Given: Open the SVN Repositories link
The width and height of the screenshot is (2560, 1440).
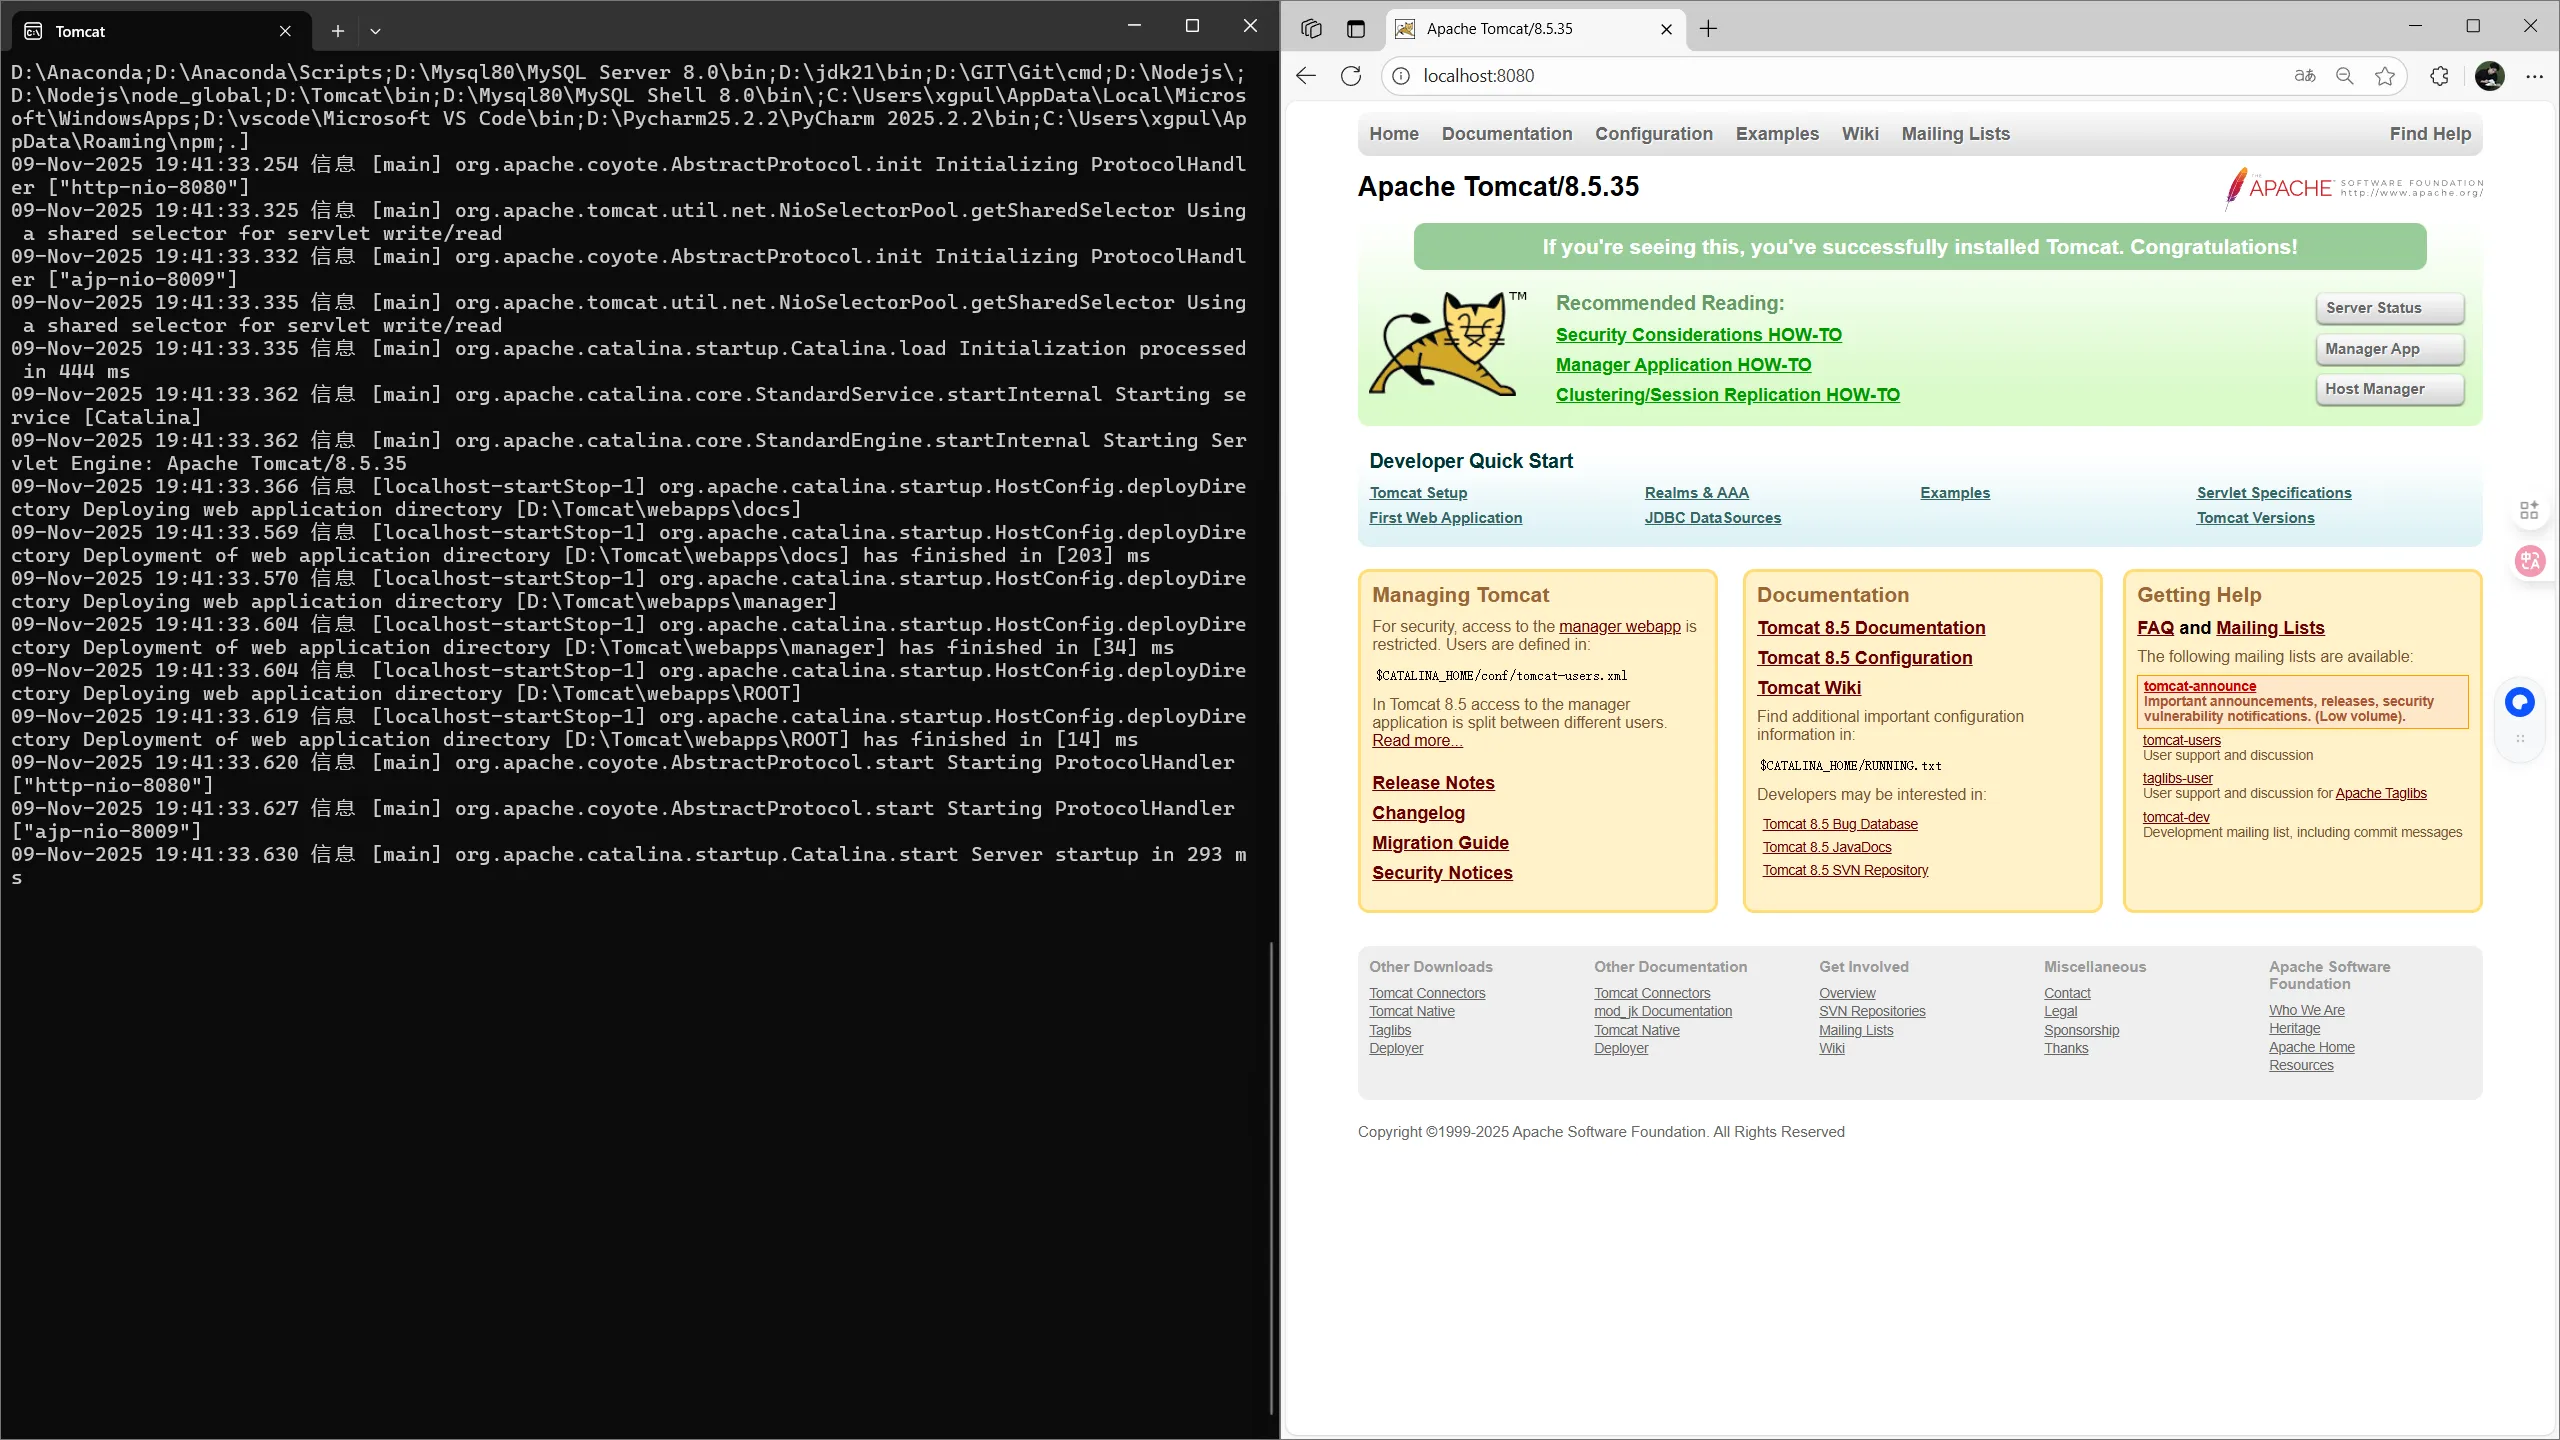Looking at the screenshot, I should 1872,1011.
